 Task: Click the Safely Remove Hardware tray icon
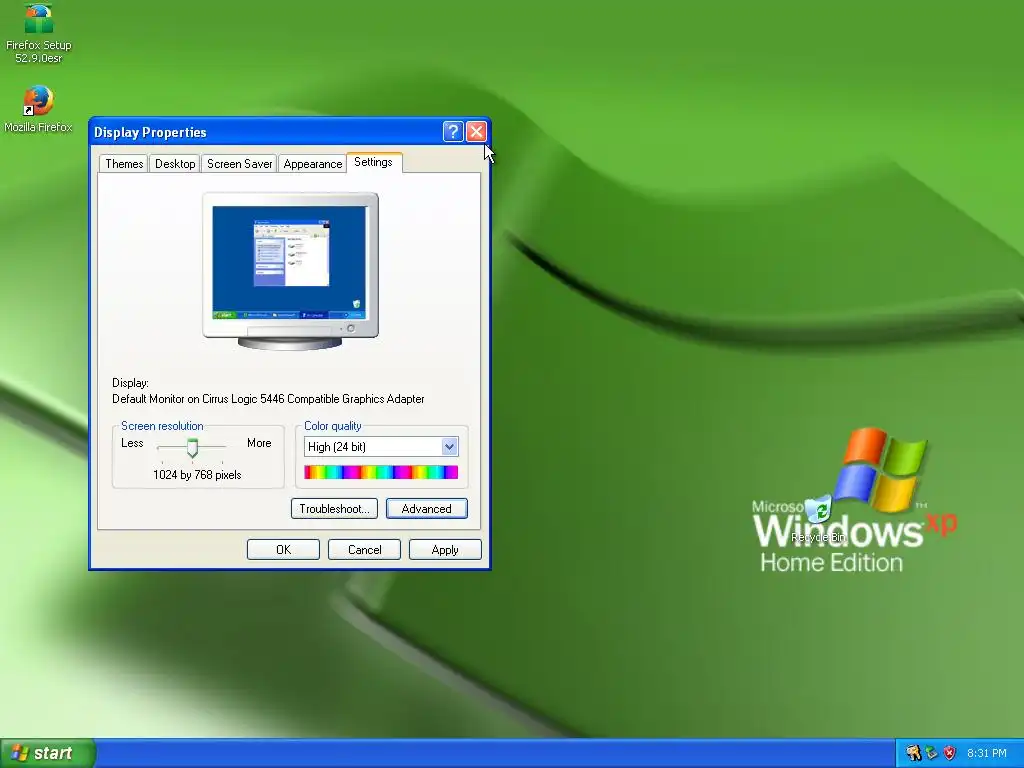click(x=931, y=753)
